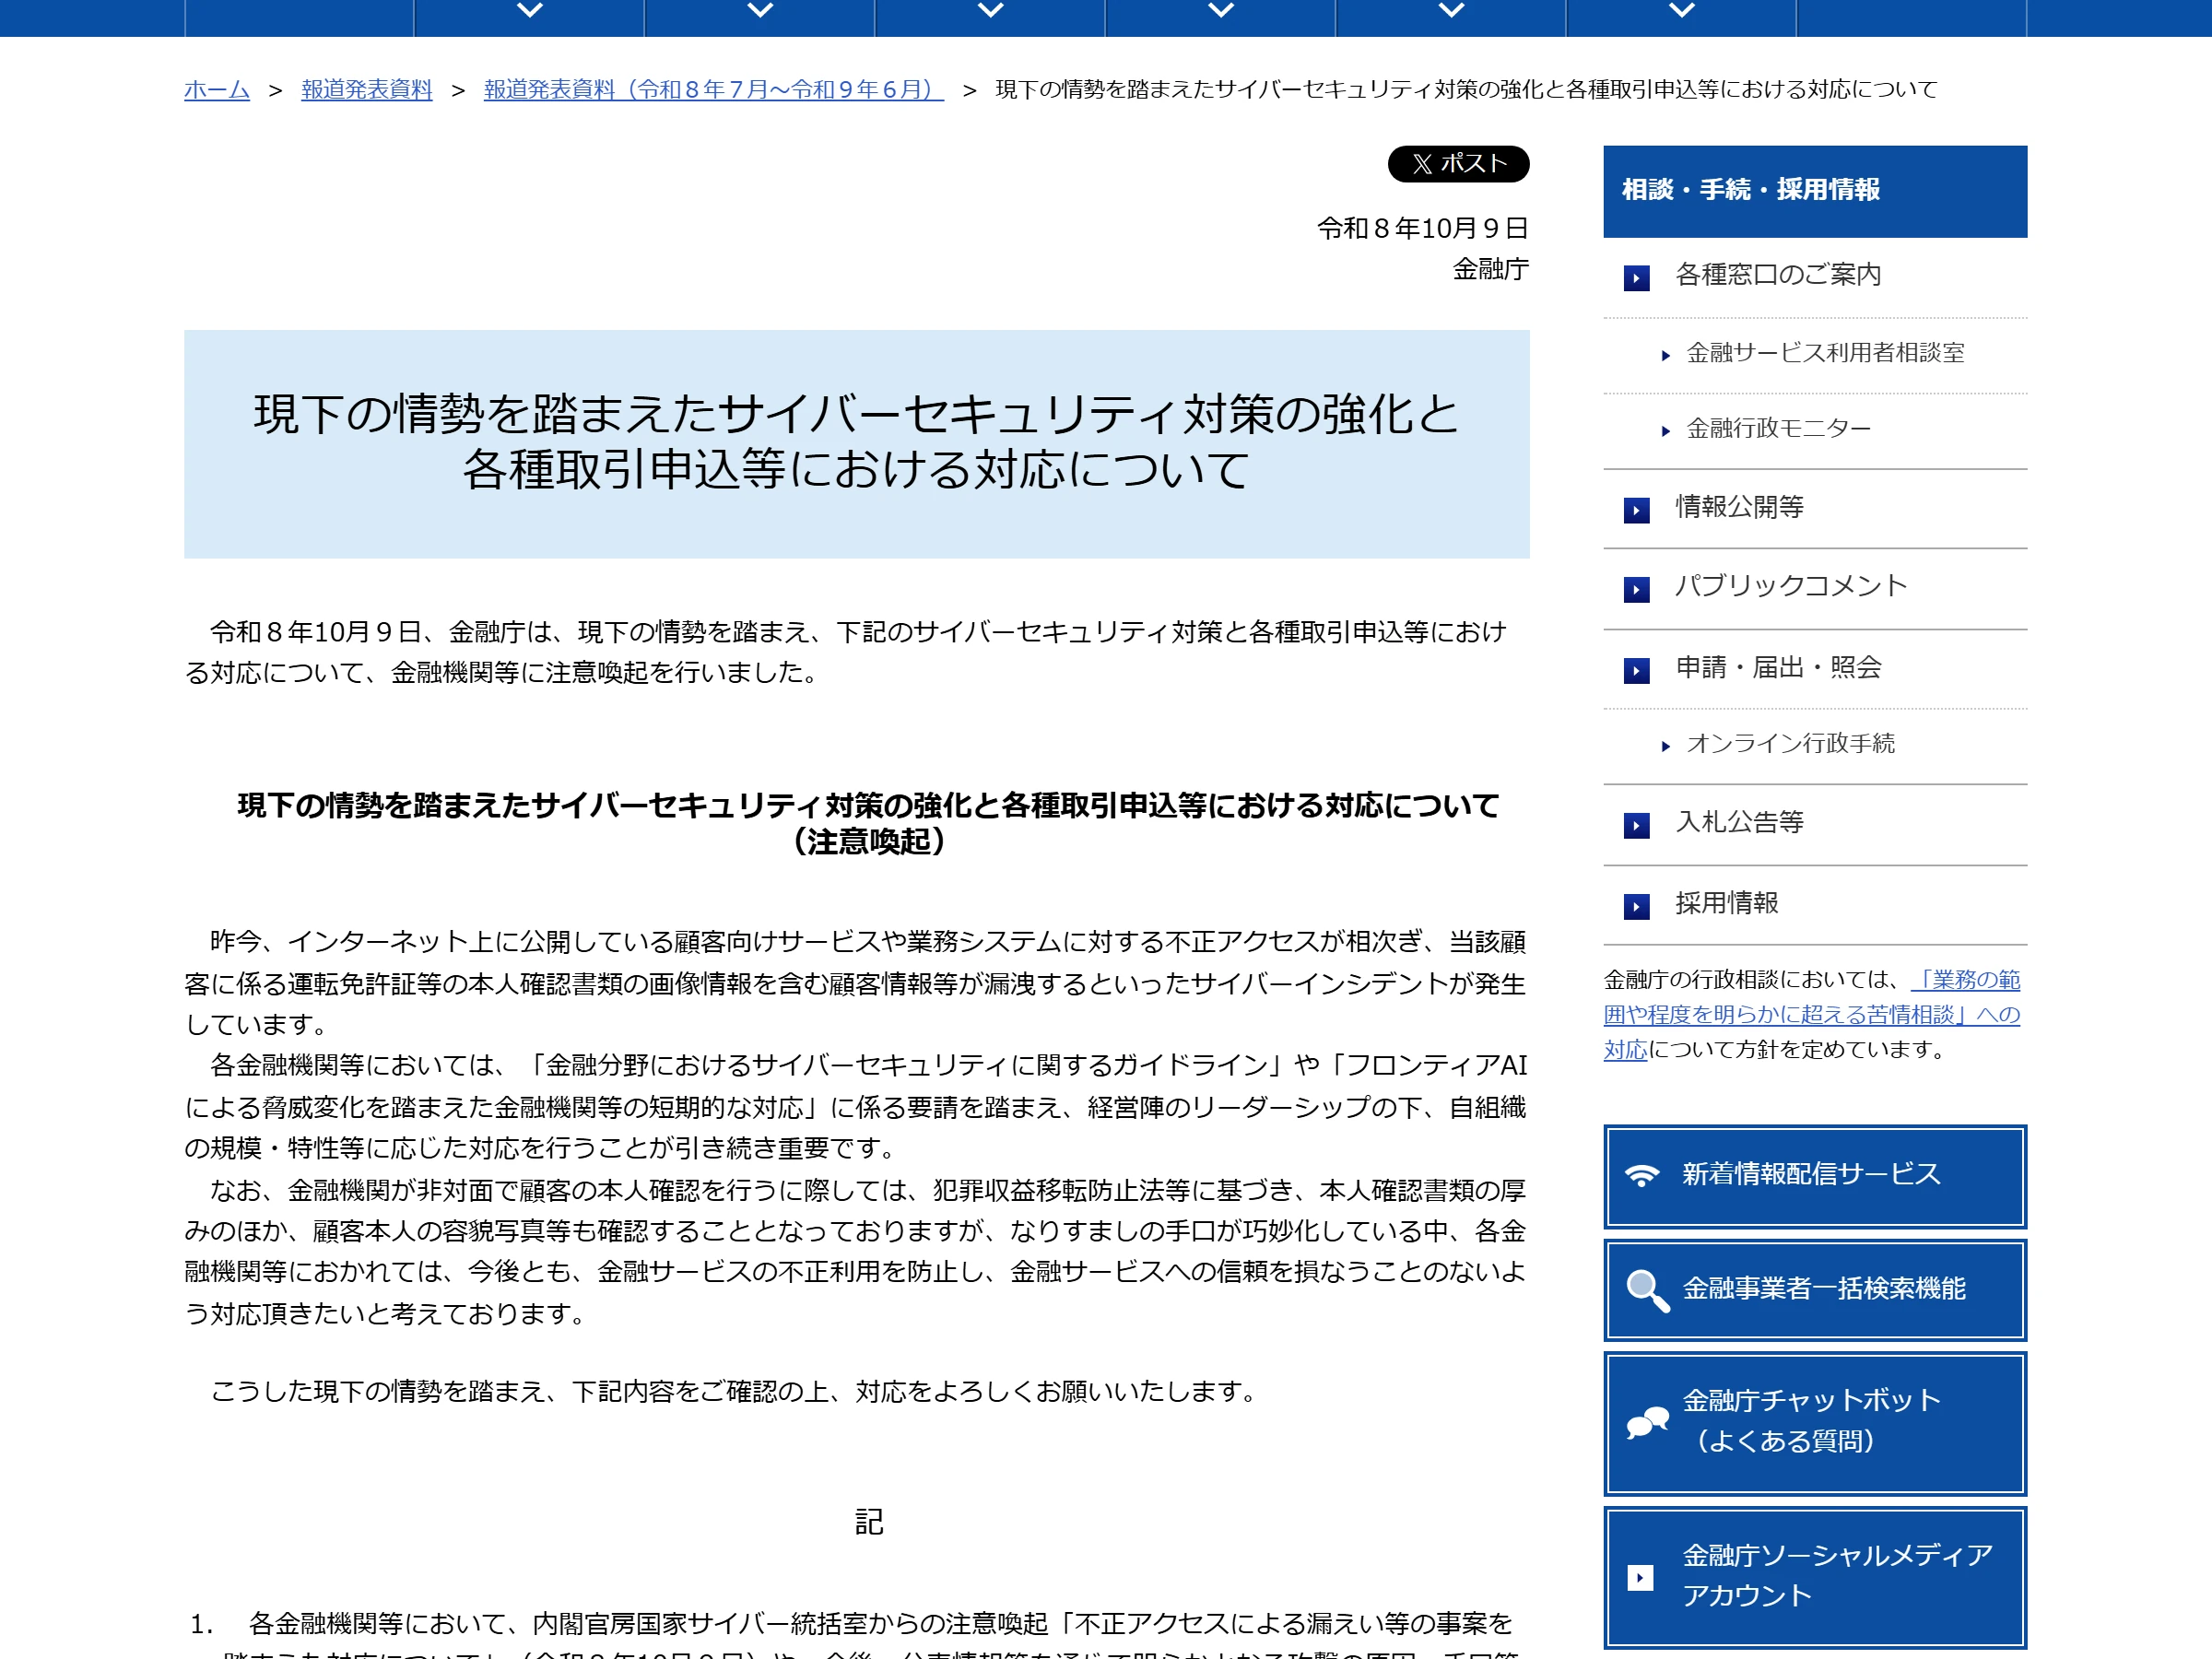Click the arrow icon beside 入札公告等
Screen dimensions: 2212x1659
(x=1636, y=825)
